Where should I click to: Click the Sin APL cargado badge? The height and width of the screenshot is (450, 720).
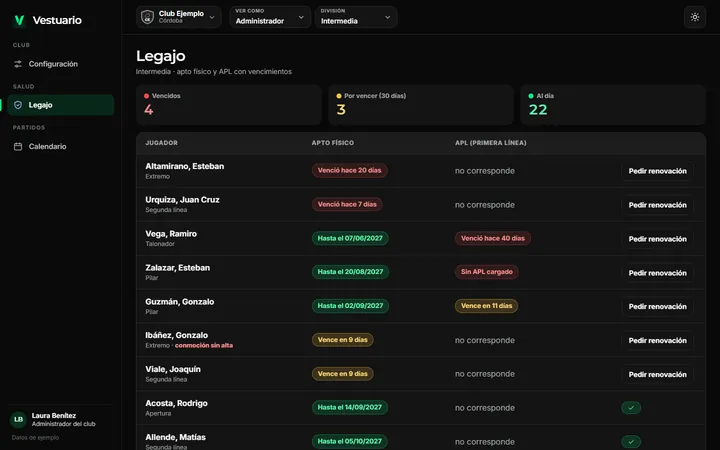(487, 272)
